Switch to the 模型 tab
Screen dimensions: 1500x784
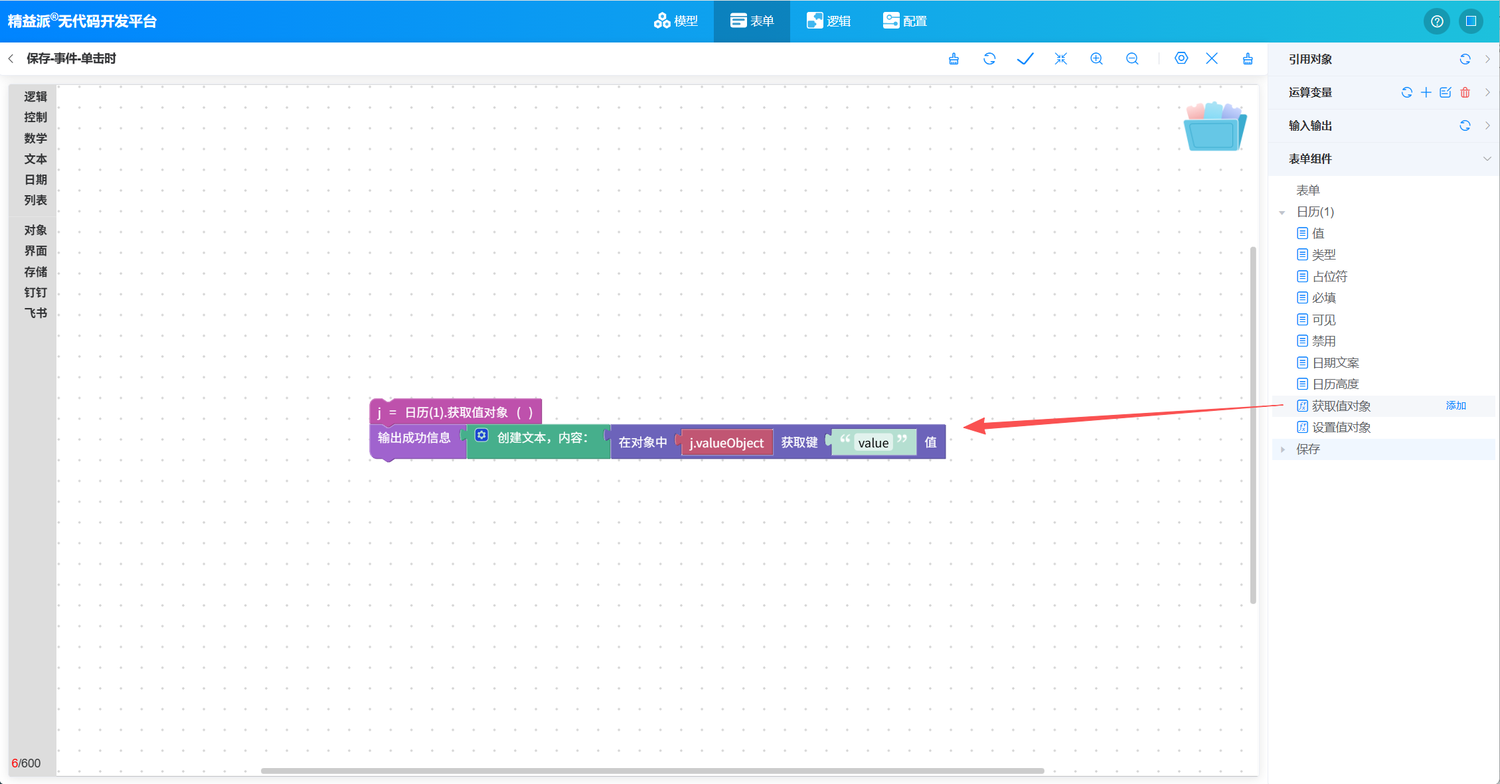(x=676, y=21)
